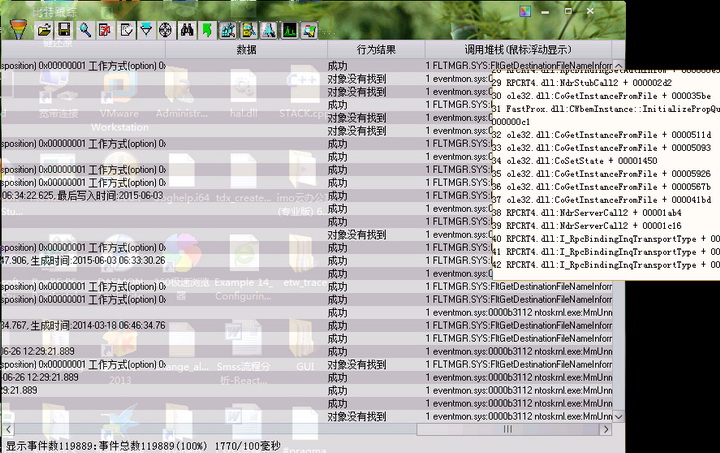
Task: Toggle the green graph monitor icon
Action: click(x=289, y=31)
